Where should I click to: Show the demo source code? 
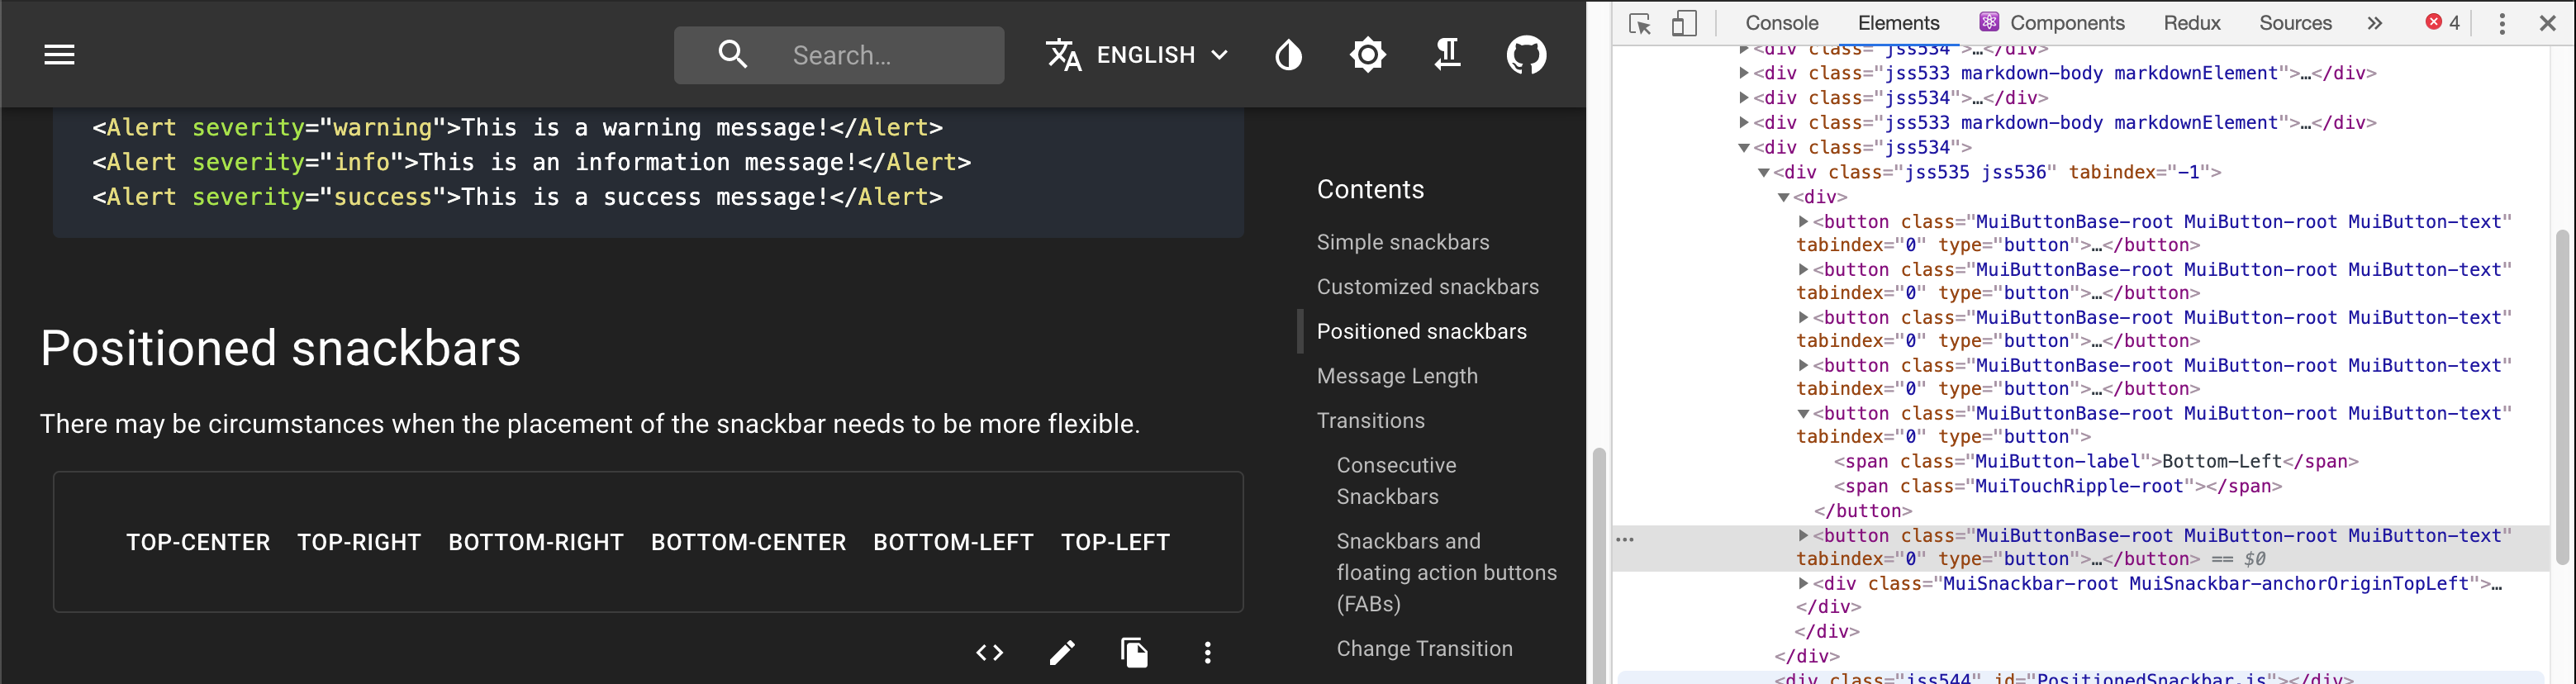(990, 652)
